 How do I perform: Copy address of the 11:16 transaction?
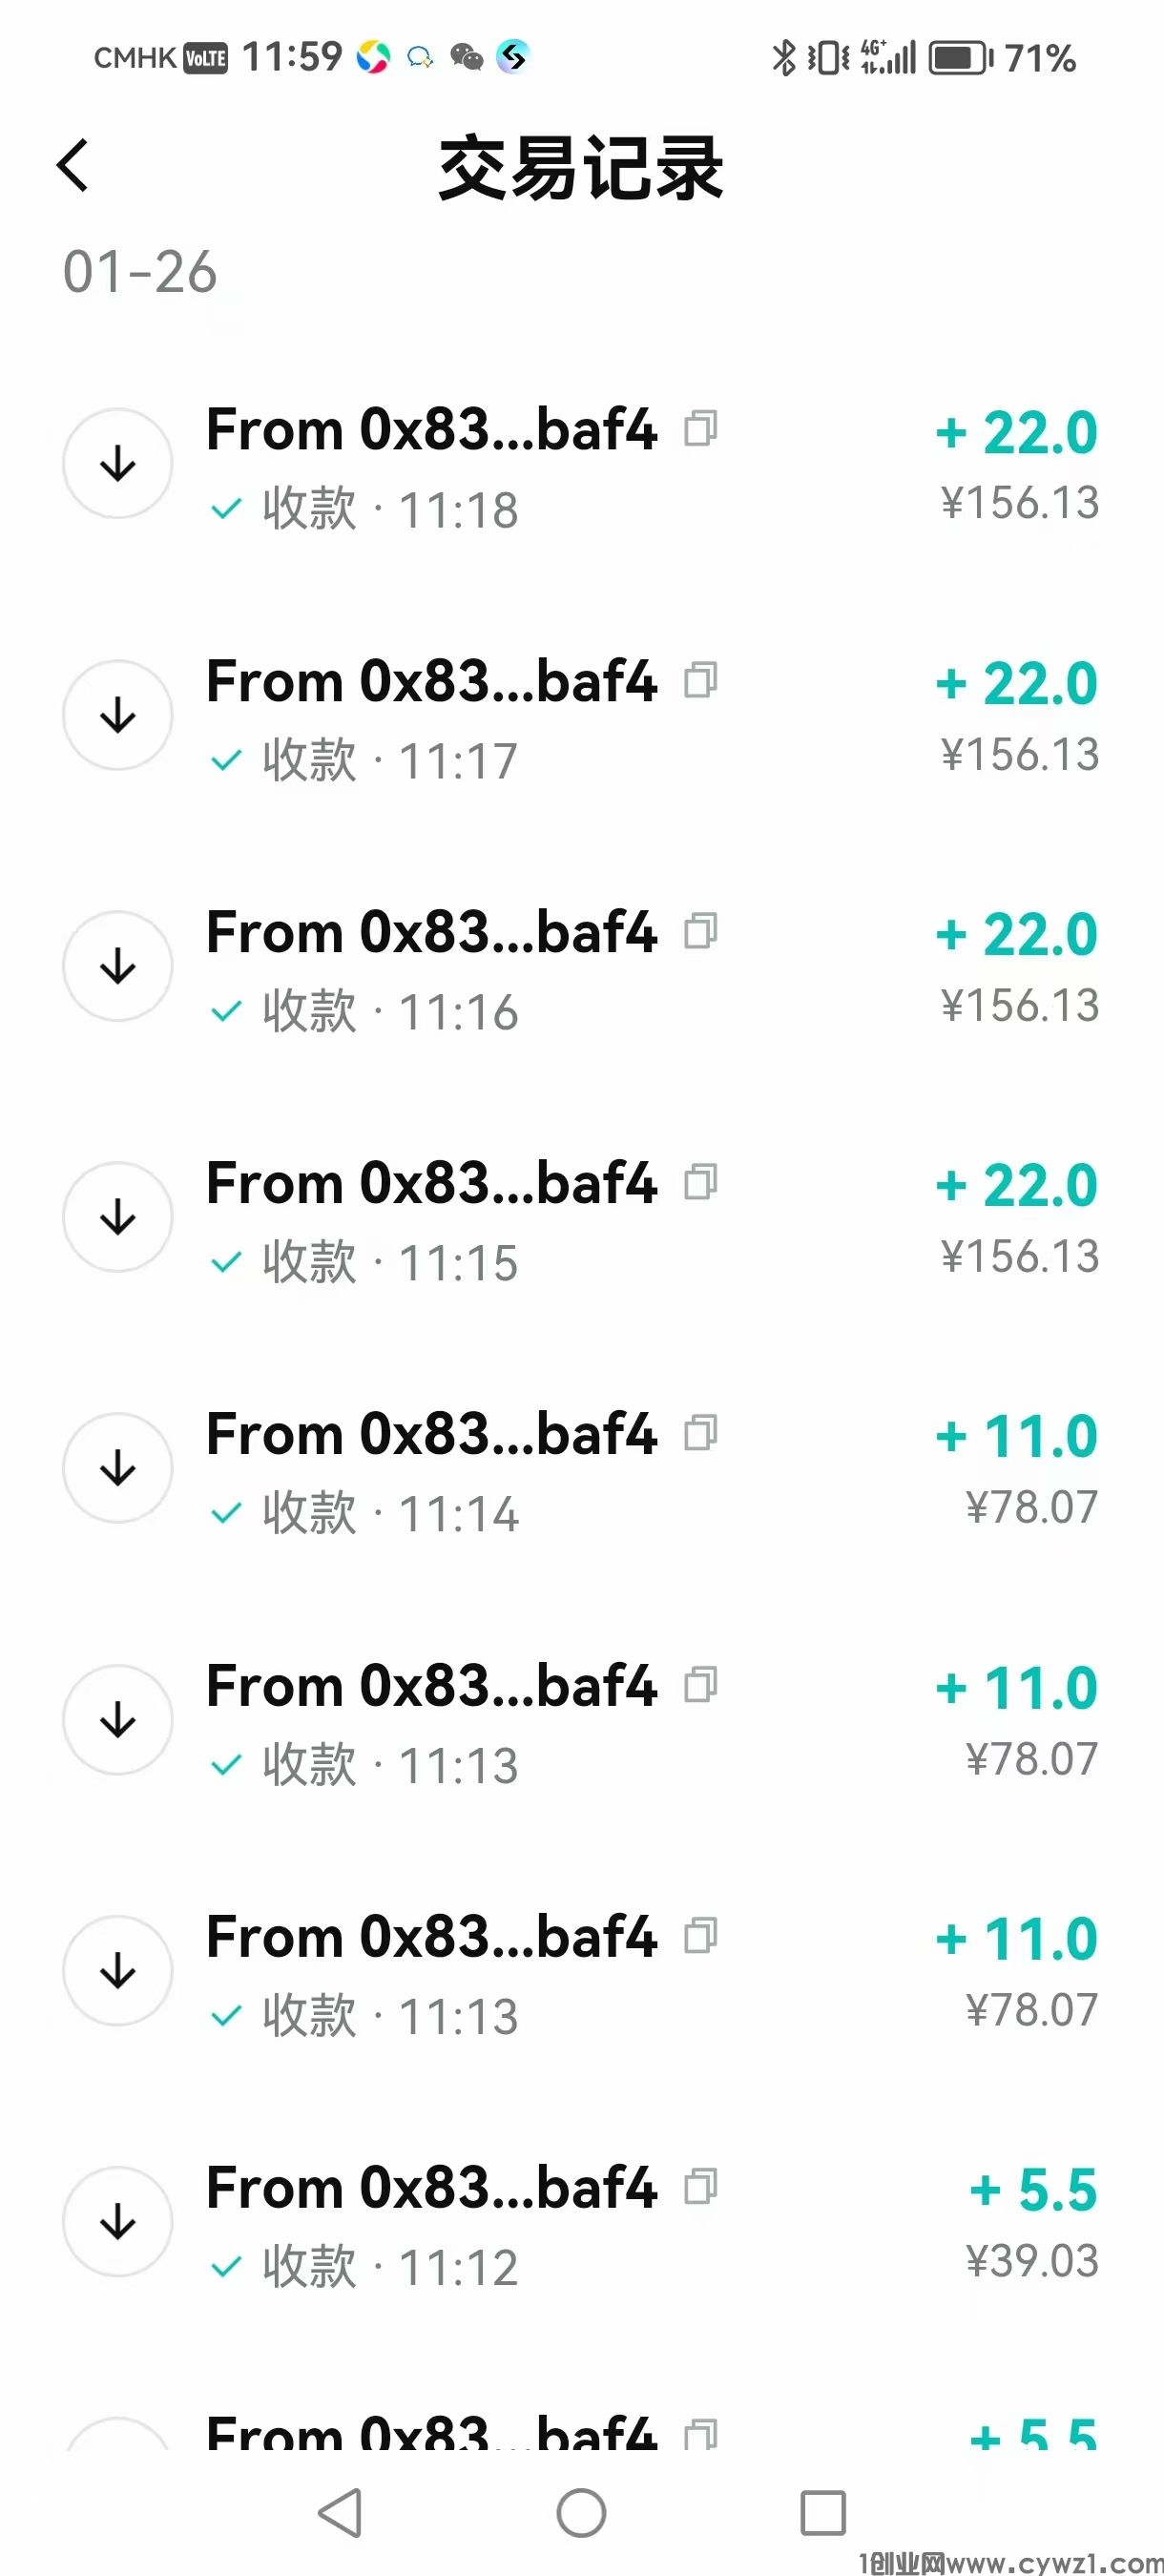pyautogui.click(x=700, y=932)
